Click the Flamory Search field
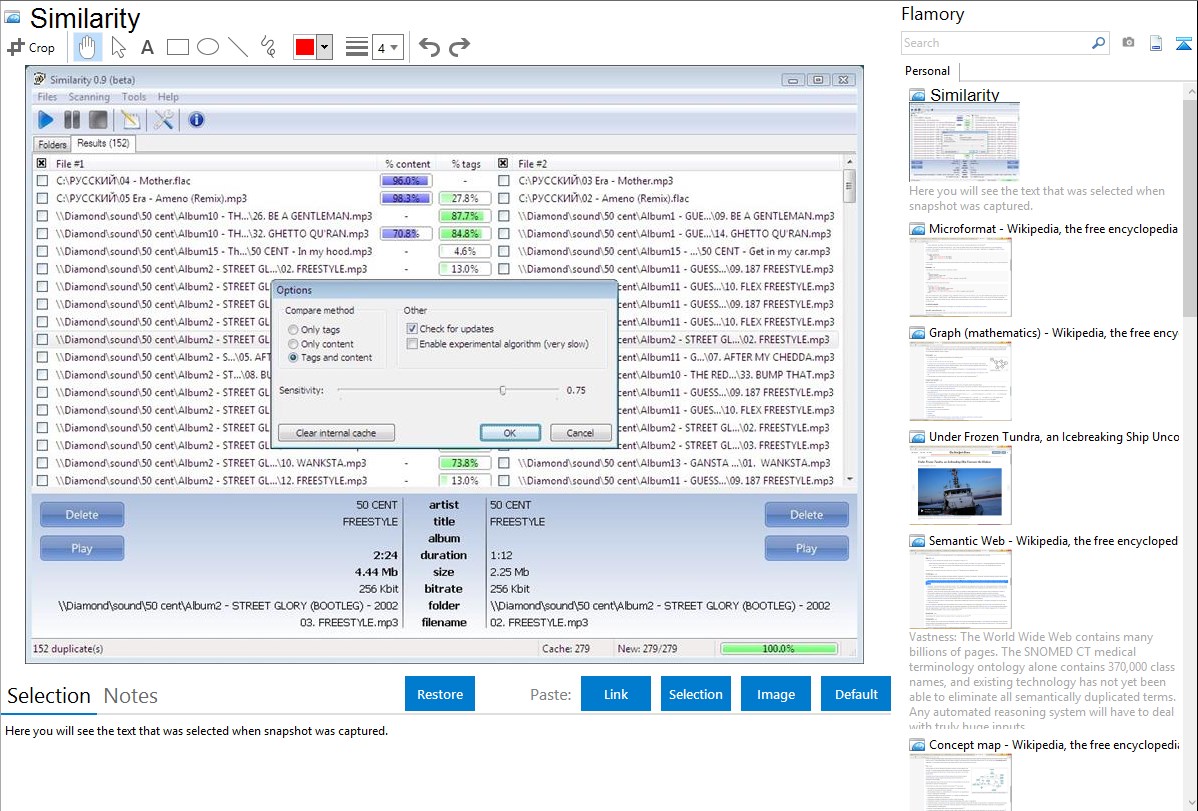The height and width of the screenshot is (811, 1198). (995, 43)
